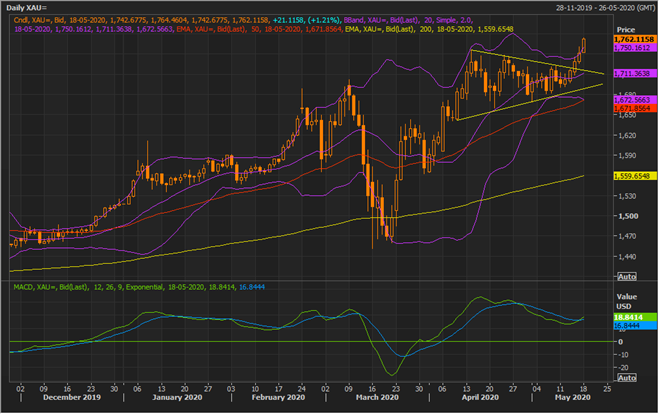Click date tick 17 in February 2020

278,389
